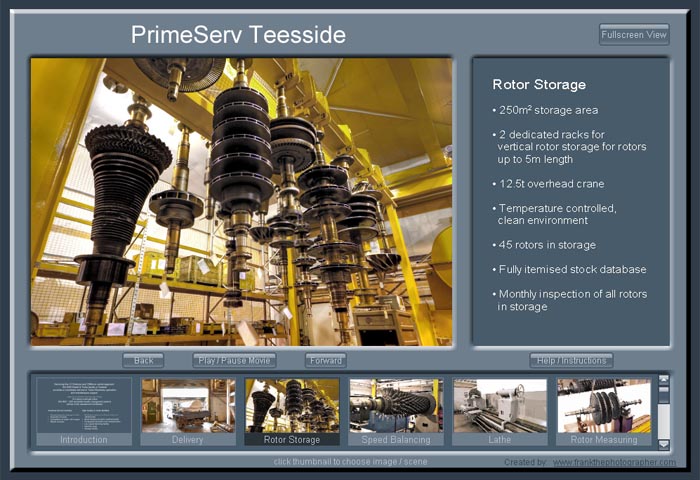Open Help / Instructions
This screenshot has height=480, width=700.
click(571, 360)
